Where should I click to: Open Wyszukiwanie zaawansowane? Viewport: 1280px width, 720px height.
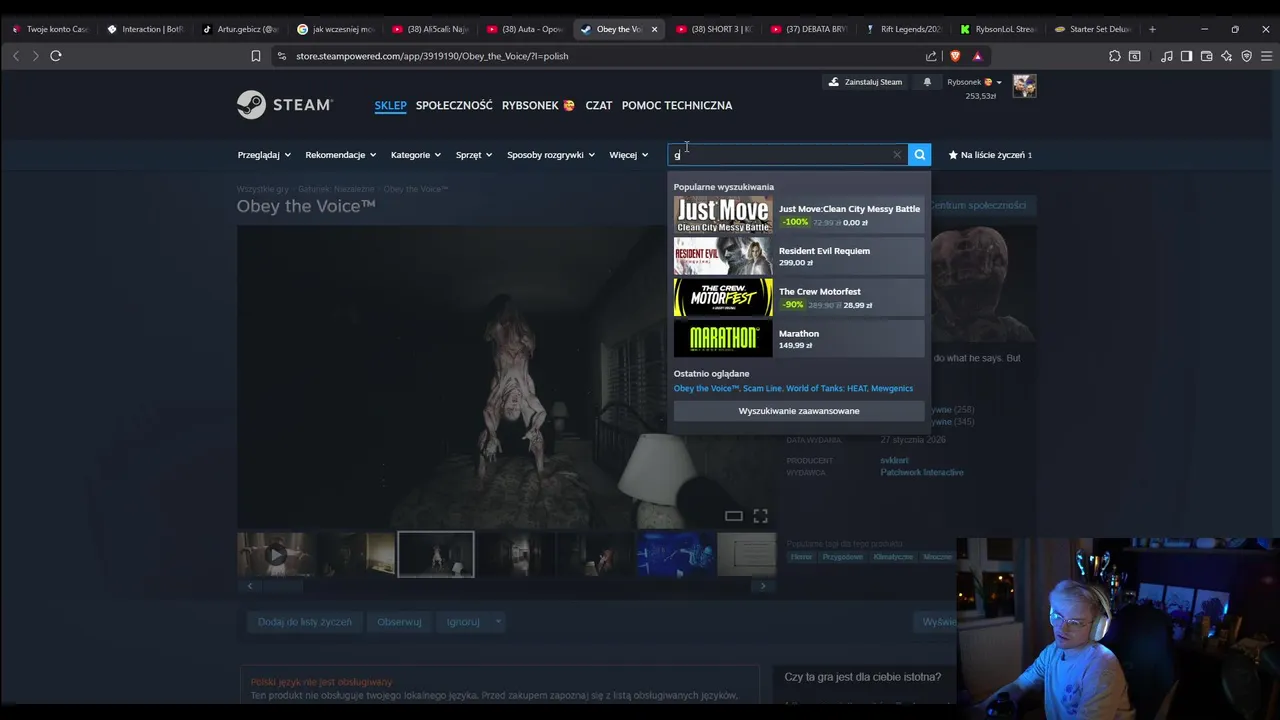(799, 411)
